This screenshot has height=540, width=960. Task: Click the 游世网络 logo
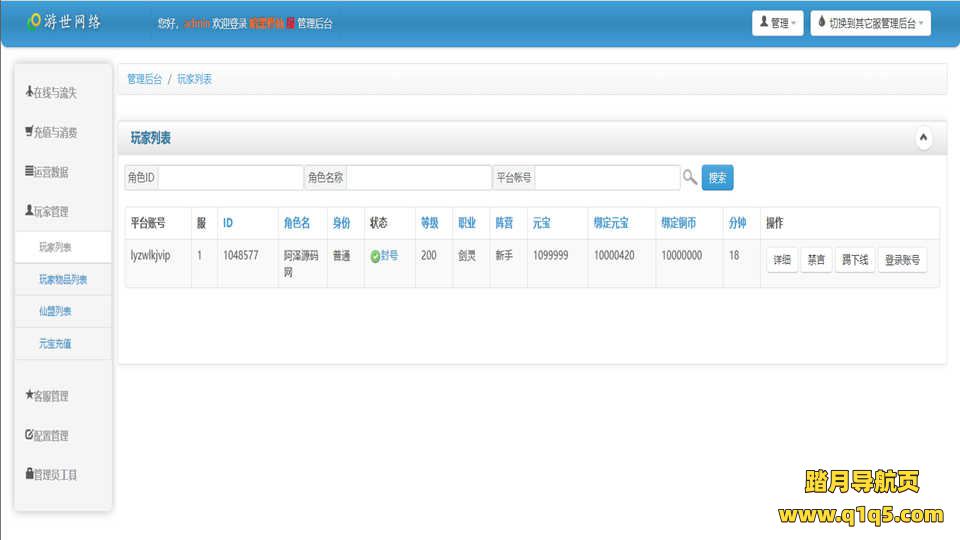64,22
